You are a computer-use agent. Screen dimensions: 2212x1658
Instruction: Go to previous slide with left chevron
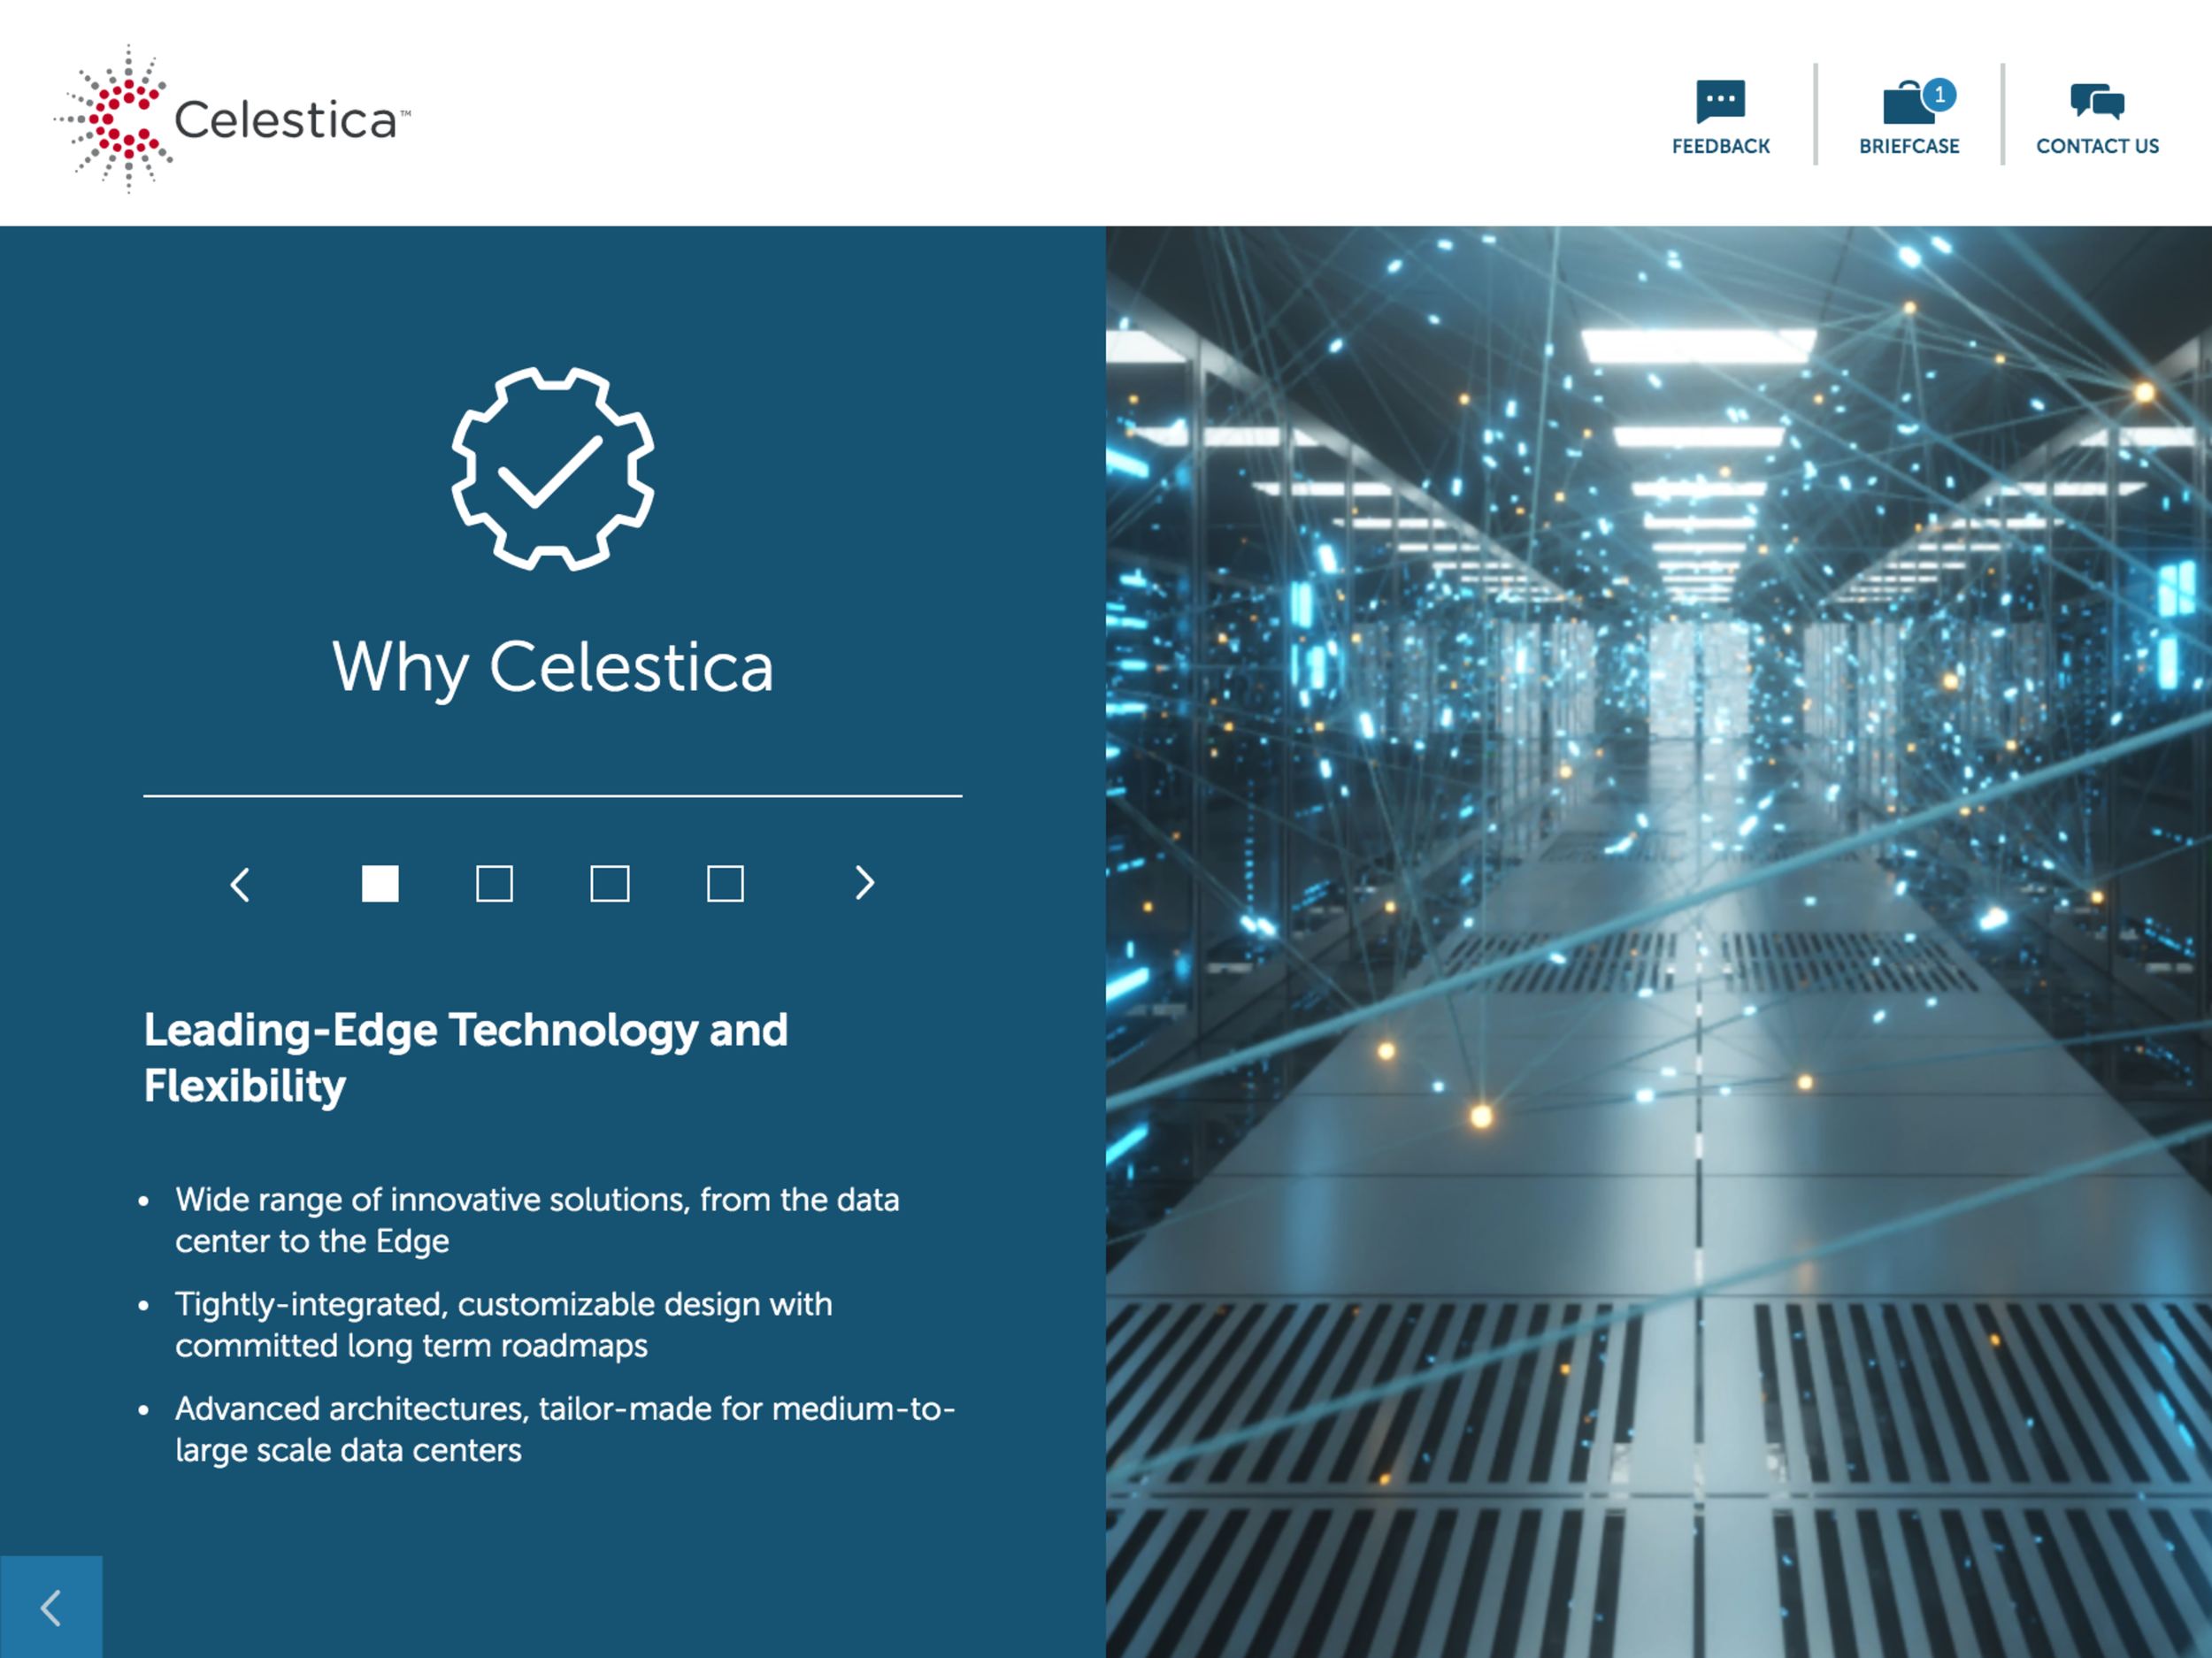pyautogui.click(x=240, y=884)
